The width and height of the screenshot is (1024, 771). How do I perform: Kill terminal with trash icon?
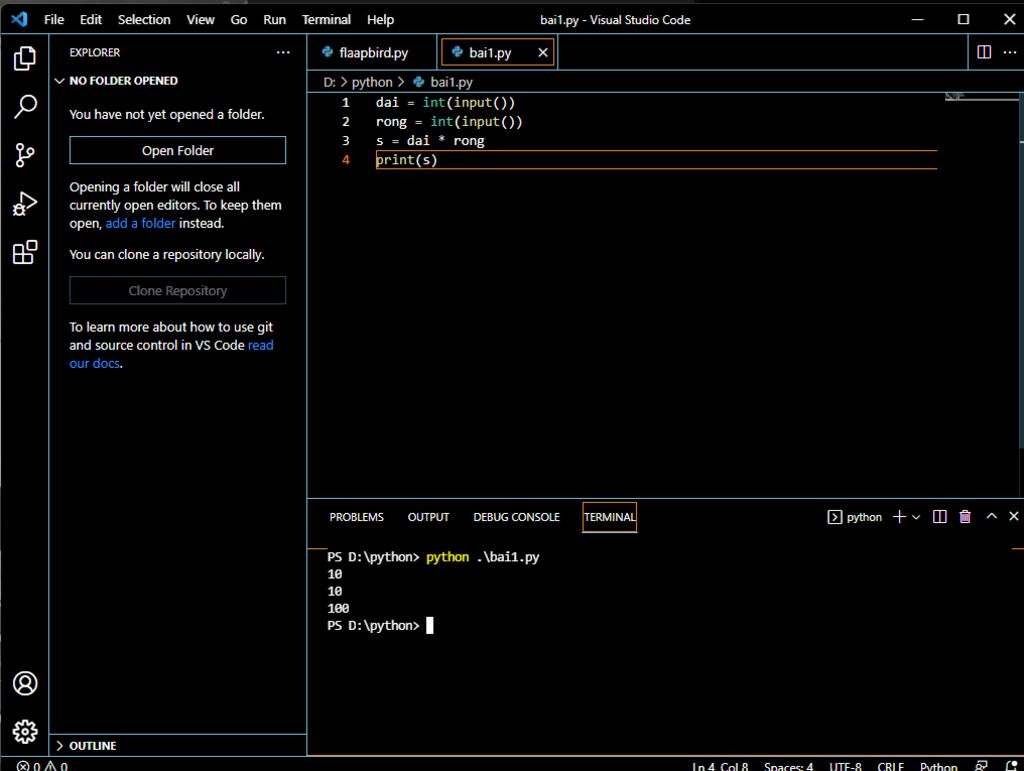pyautogui.click(x=965, y=517)
